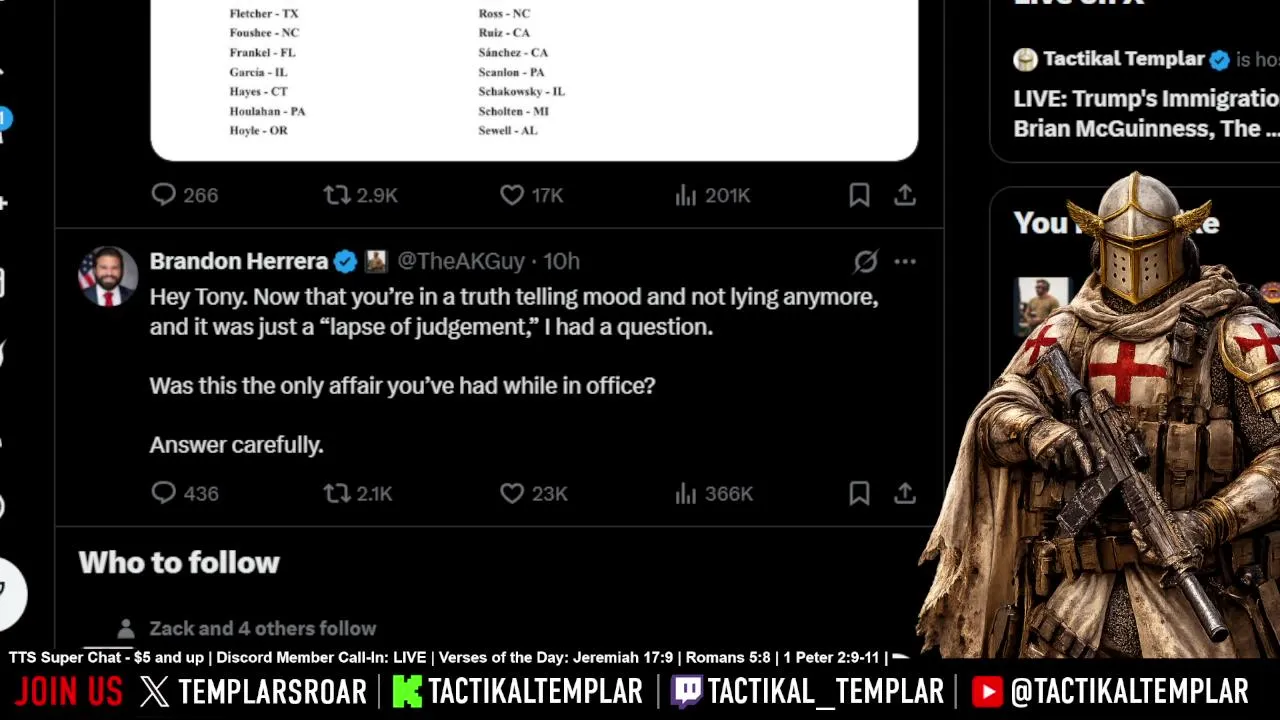Open the @TheAKGuy handle link
Image resolution: width=1280 pixels, height=720 pixels.
pos(461,261)
